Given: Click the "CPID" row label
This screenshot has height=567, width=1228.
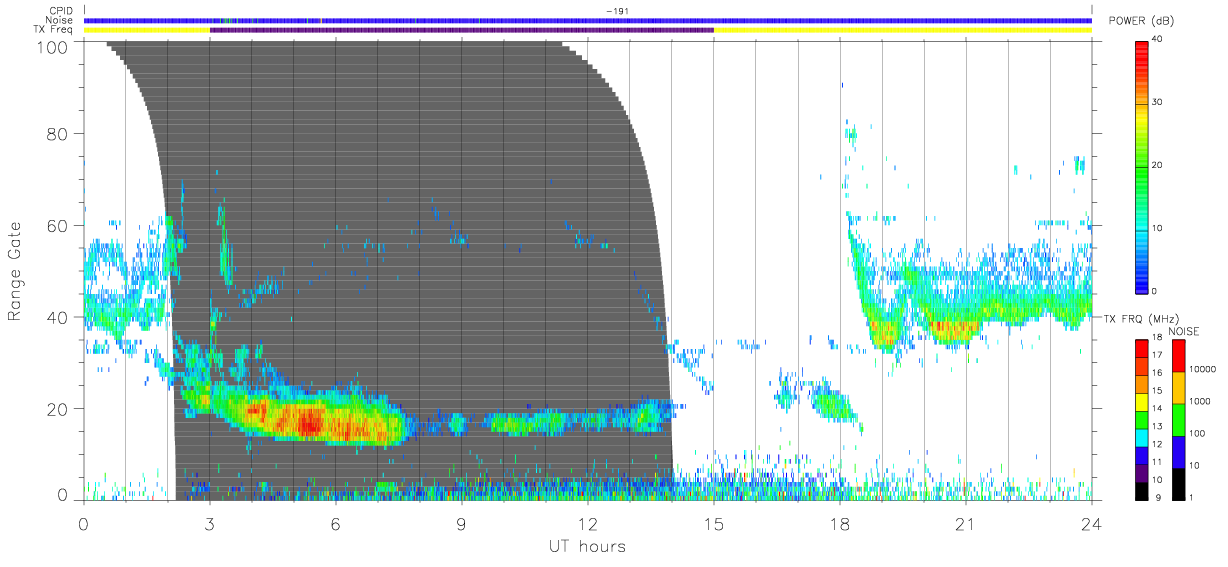Looking at the screenshot, I should click(x=62, y=11).
